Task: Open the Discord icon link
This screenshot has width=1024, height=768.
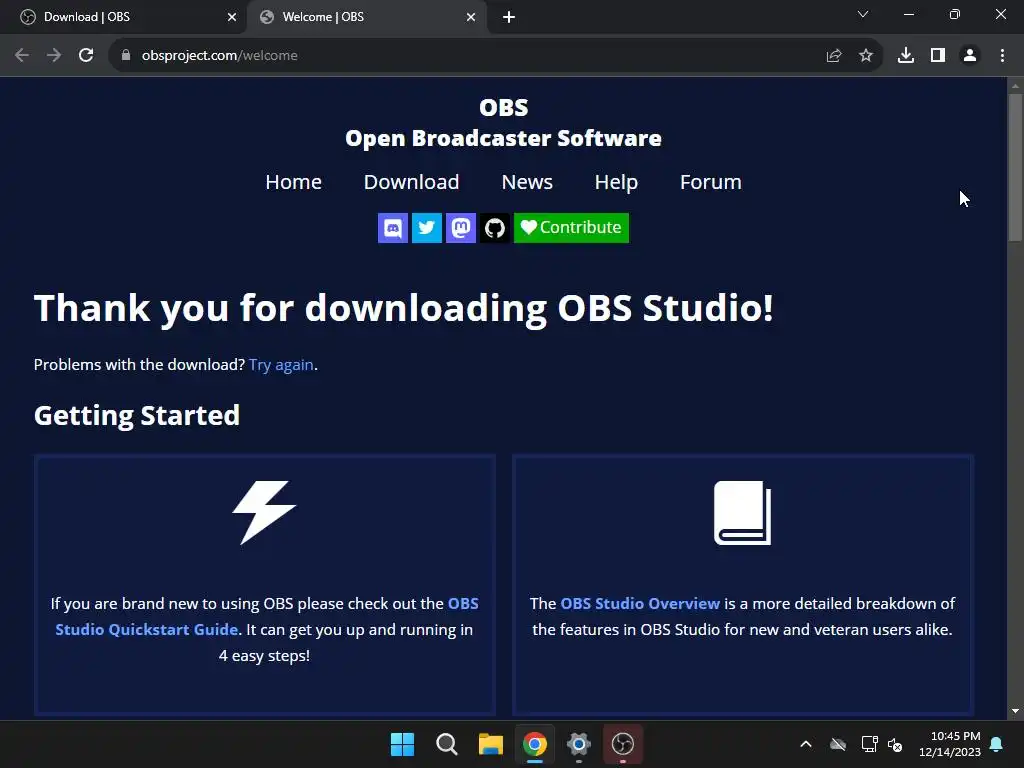Action: point(392,228)
